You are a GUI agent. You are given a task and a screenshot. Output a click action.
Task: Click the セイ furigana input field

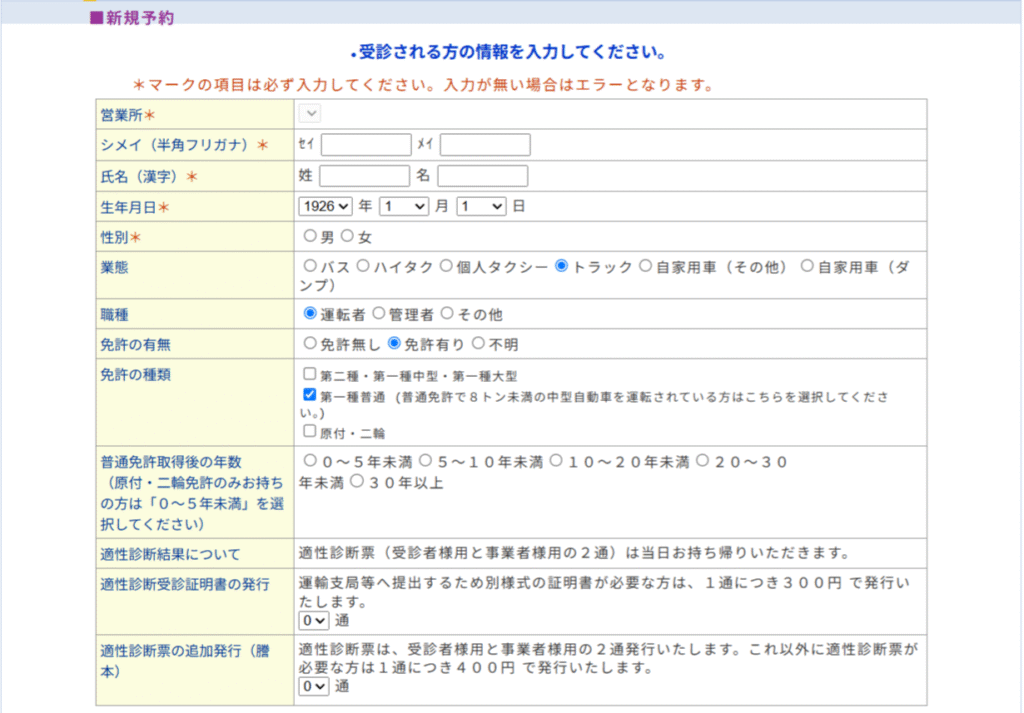[366, 145]
